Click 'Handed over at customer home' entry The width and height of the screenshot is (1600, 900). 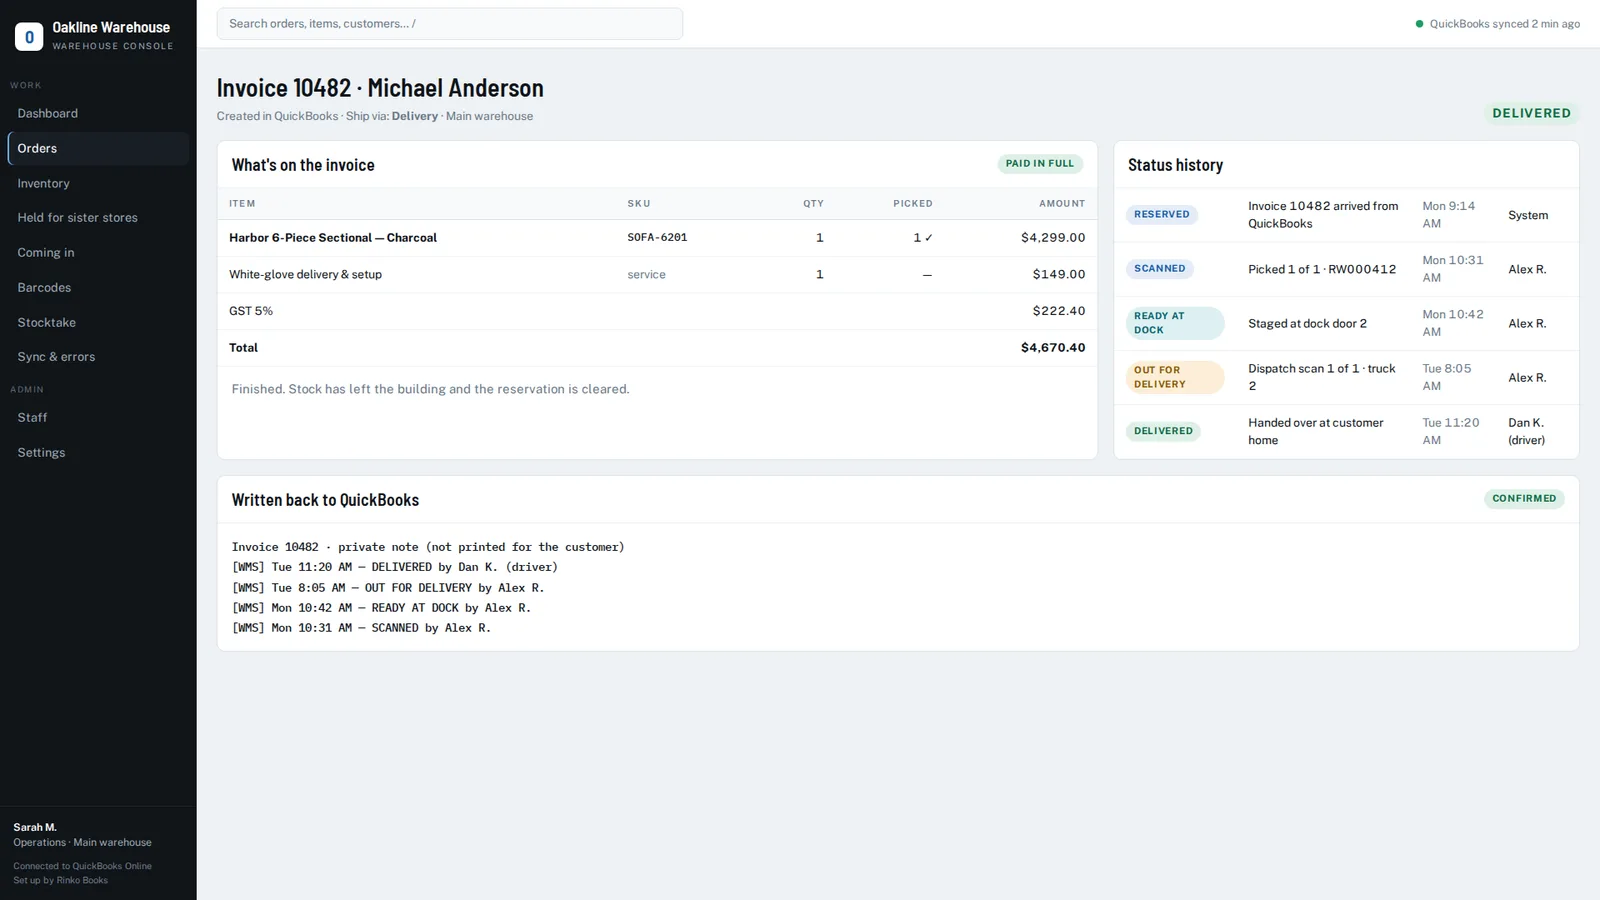point(1316,431)
